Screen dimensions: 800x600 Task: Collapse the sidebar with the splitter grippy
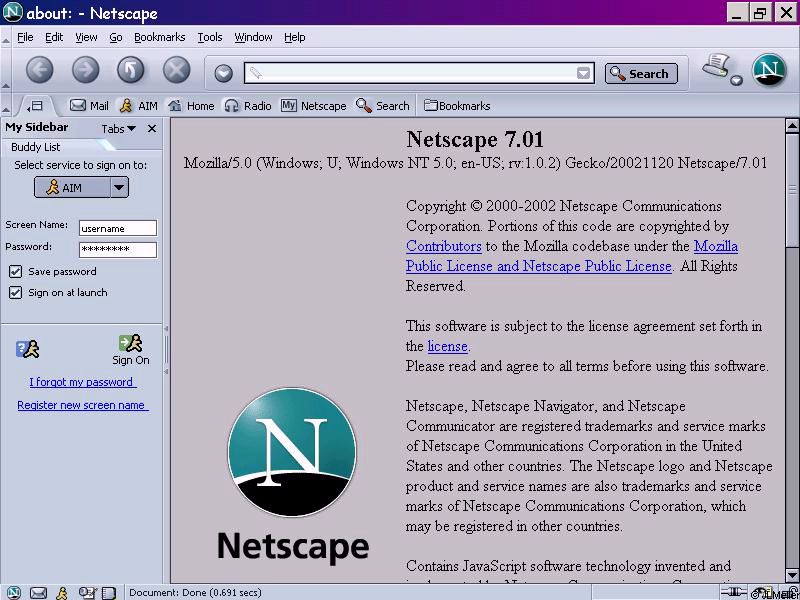[166, 351]
